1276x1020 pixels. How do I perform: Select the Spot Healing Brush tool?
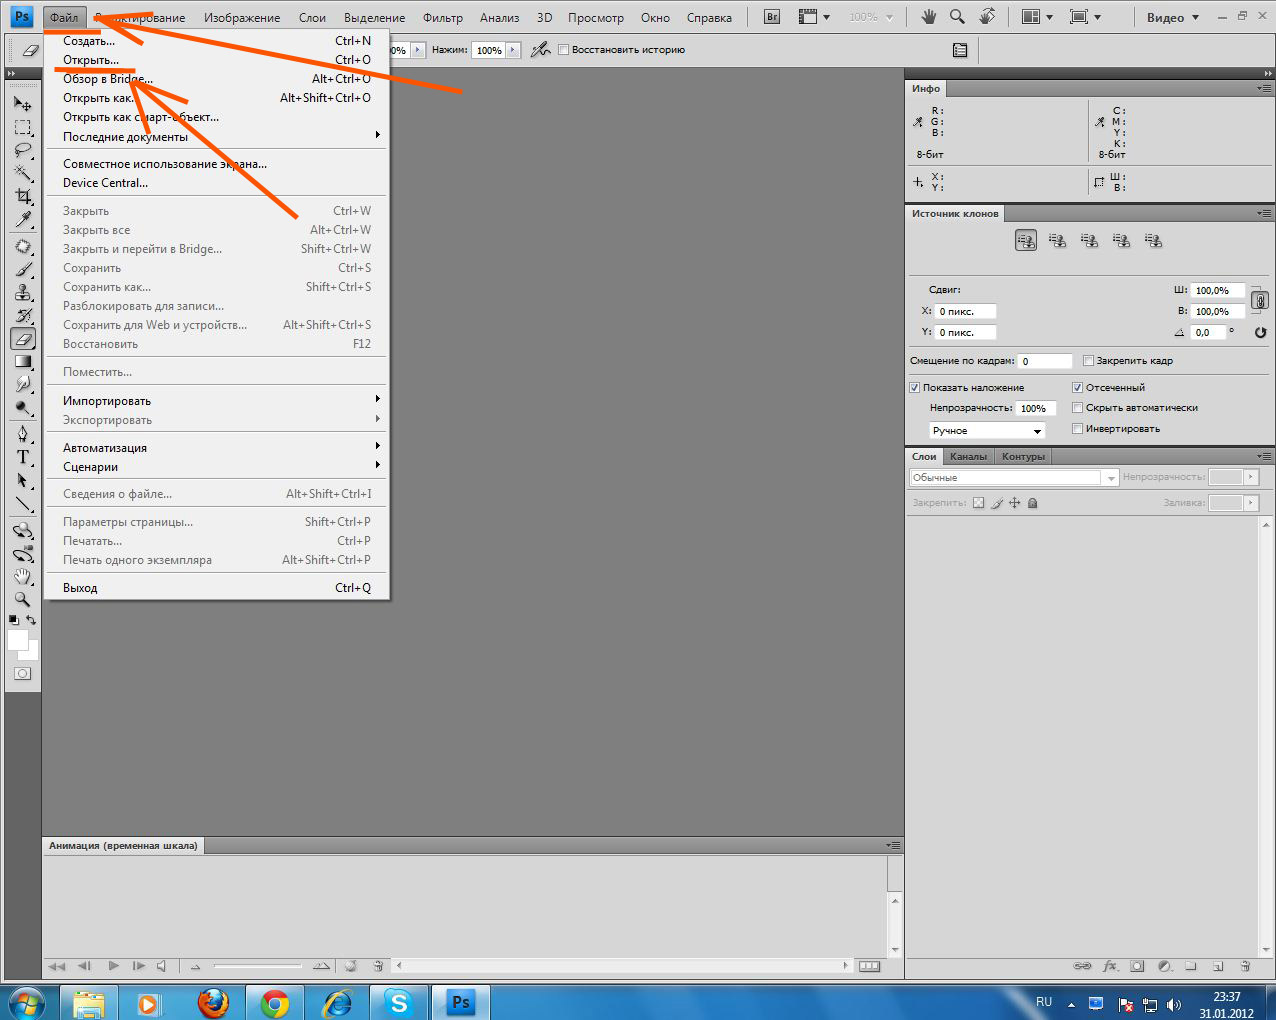(23, 246)
